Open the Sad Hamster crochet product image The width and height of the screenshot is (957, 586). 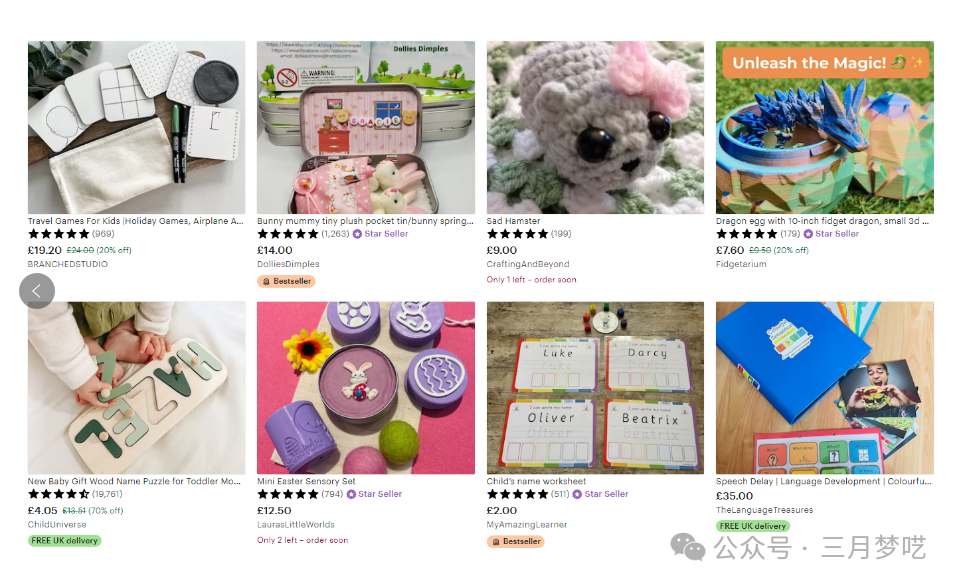click(x=595, y=128)
